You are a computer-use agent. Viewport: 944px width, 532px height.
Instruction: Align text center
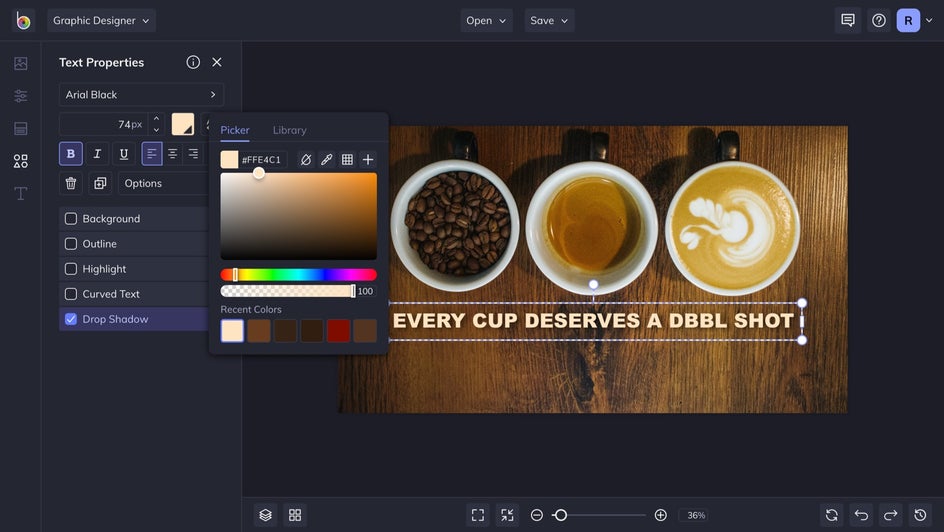click(172, 153)
